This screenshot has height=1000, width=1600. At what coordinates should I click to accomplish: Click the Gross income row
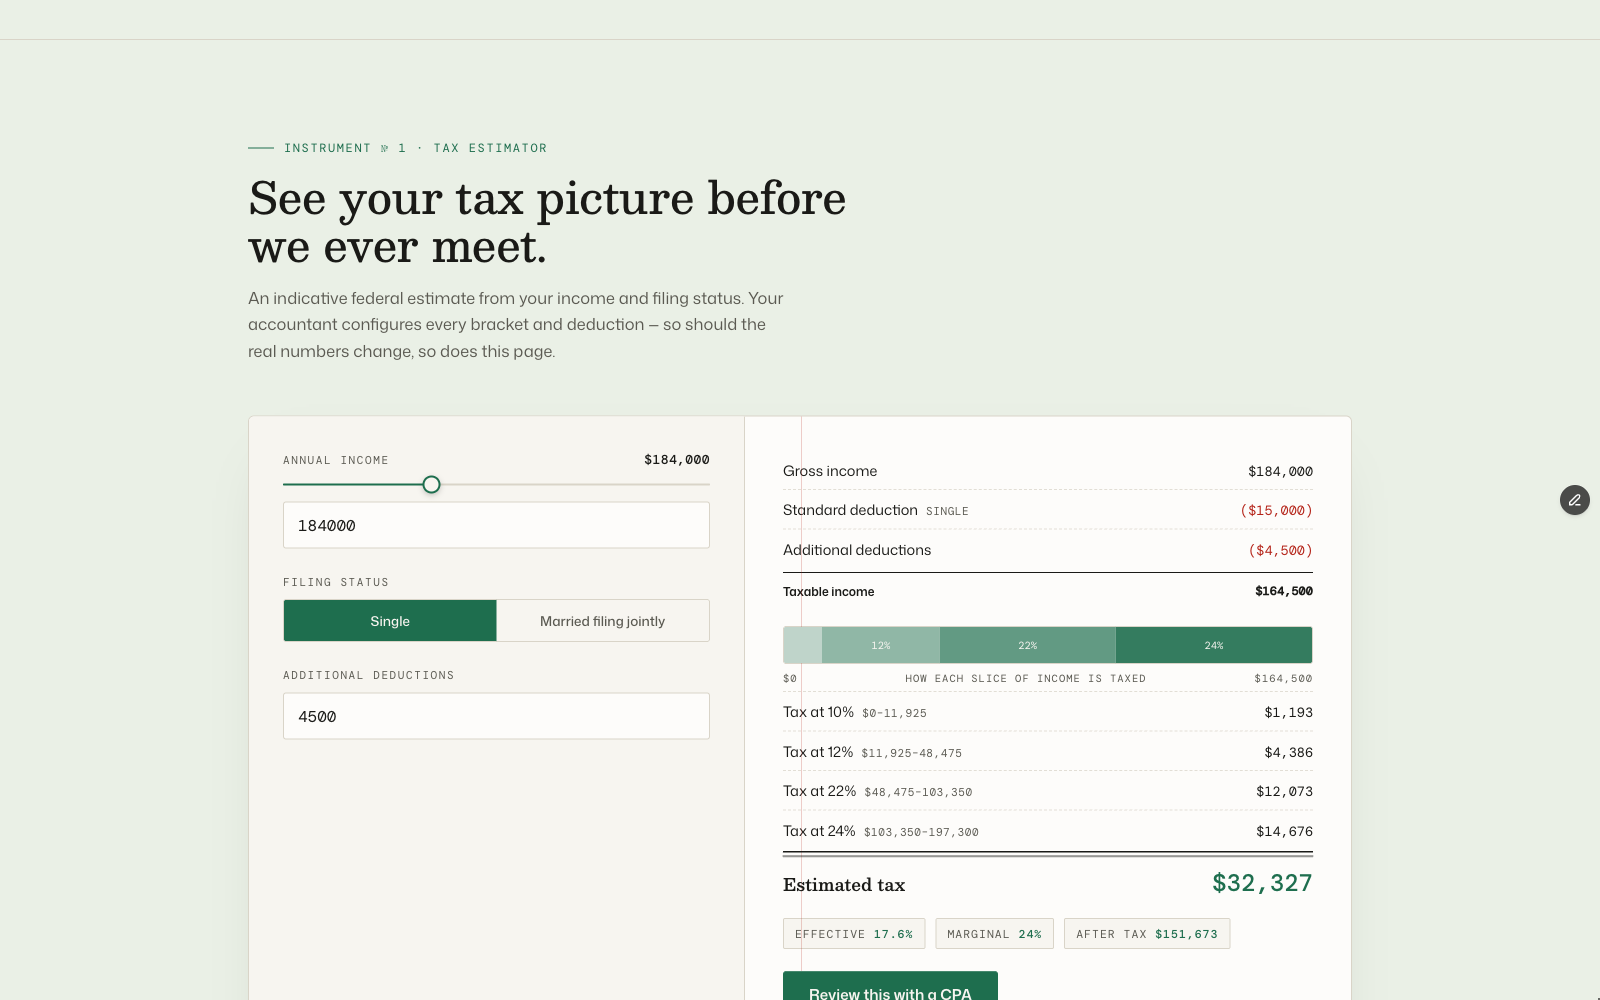[1048, 471]
